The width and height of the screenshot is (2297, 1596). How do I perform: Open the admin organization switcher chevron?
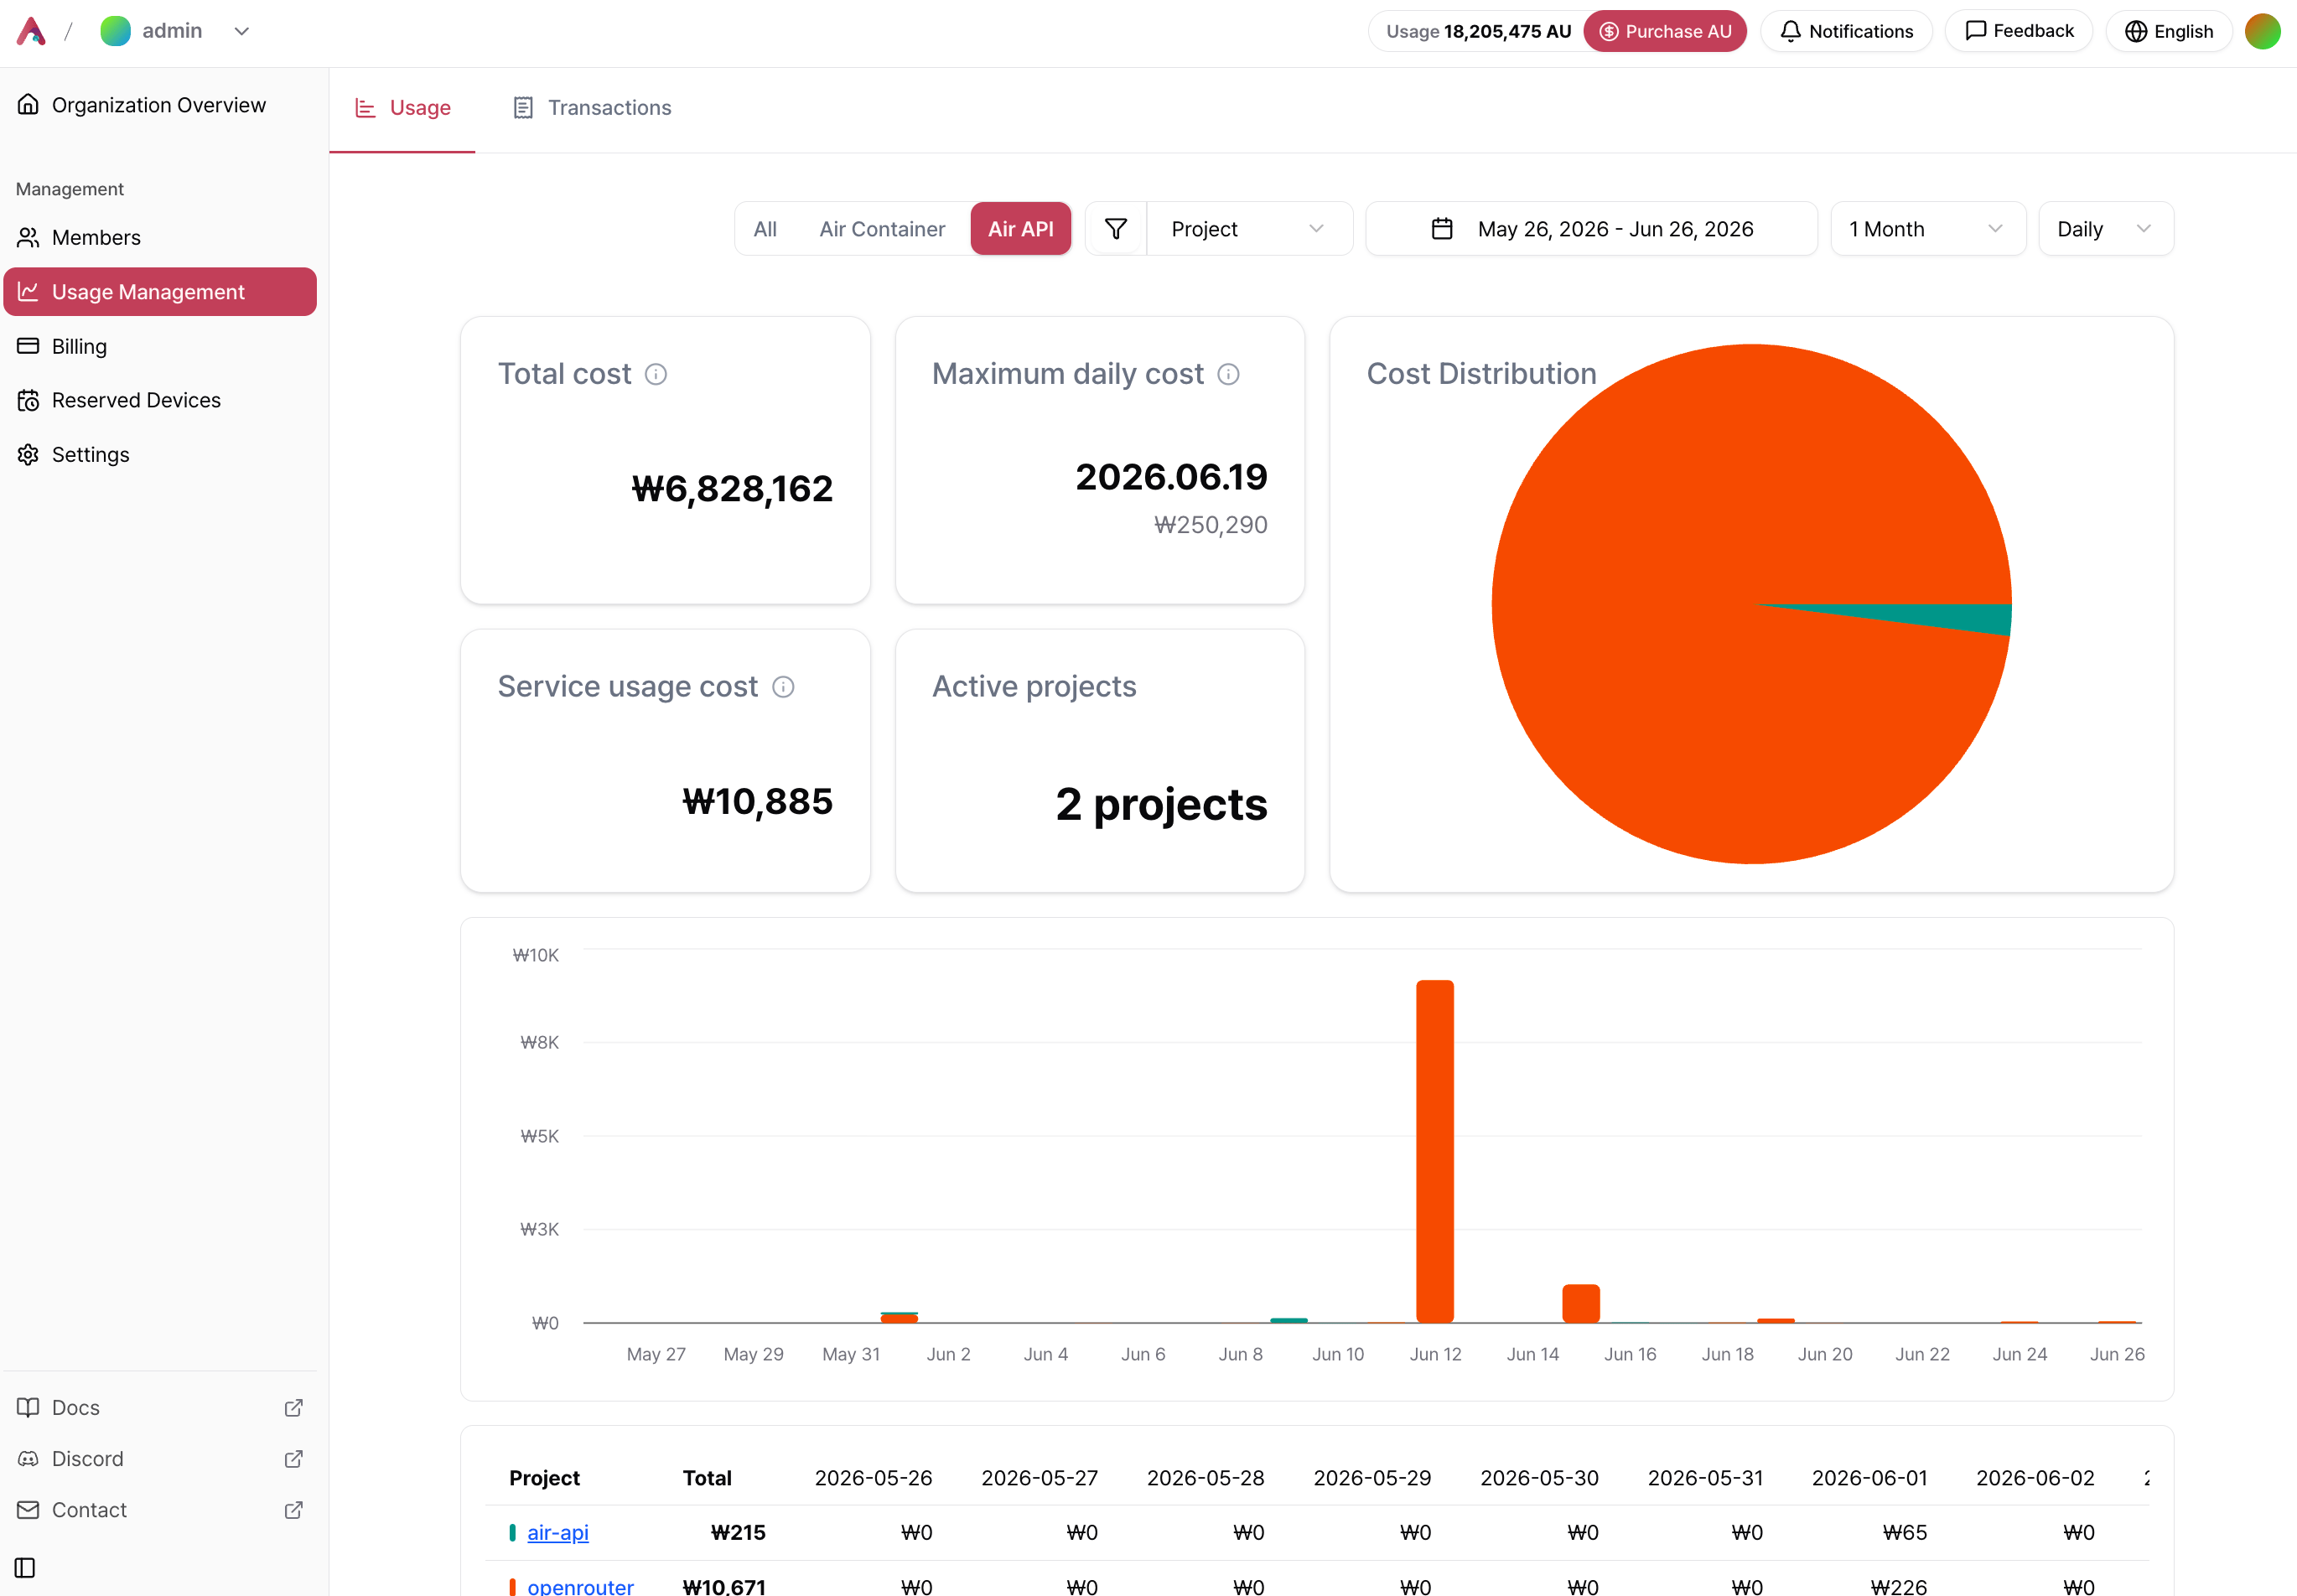point(241,31)
